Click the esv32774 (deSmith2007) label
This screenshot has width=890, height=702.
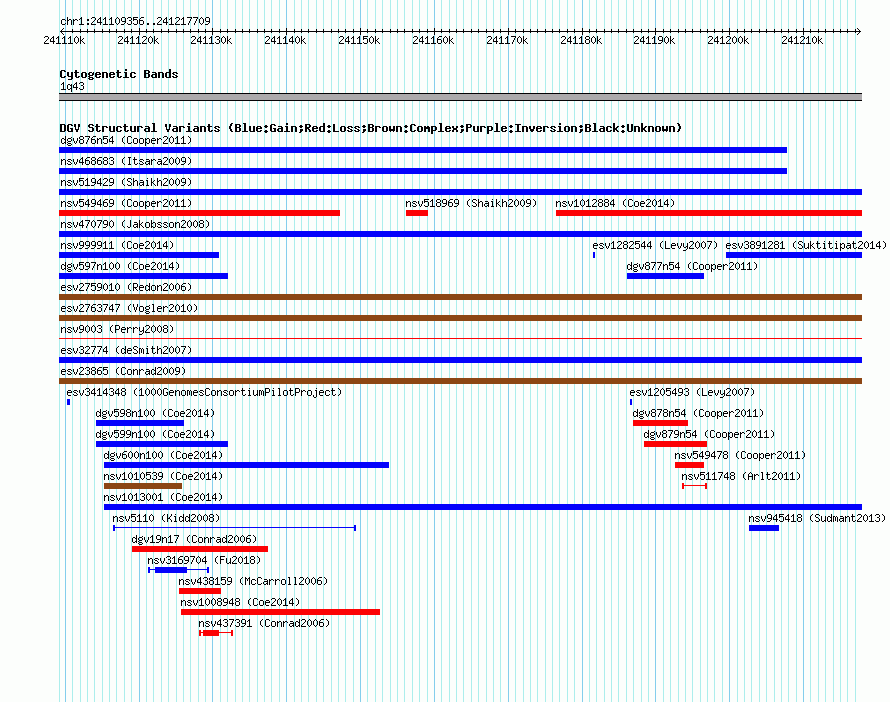coord(126,350)
